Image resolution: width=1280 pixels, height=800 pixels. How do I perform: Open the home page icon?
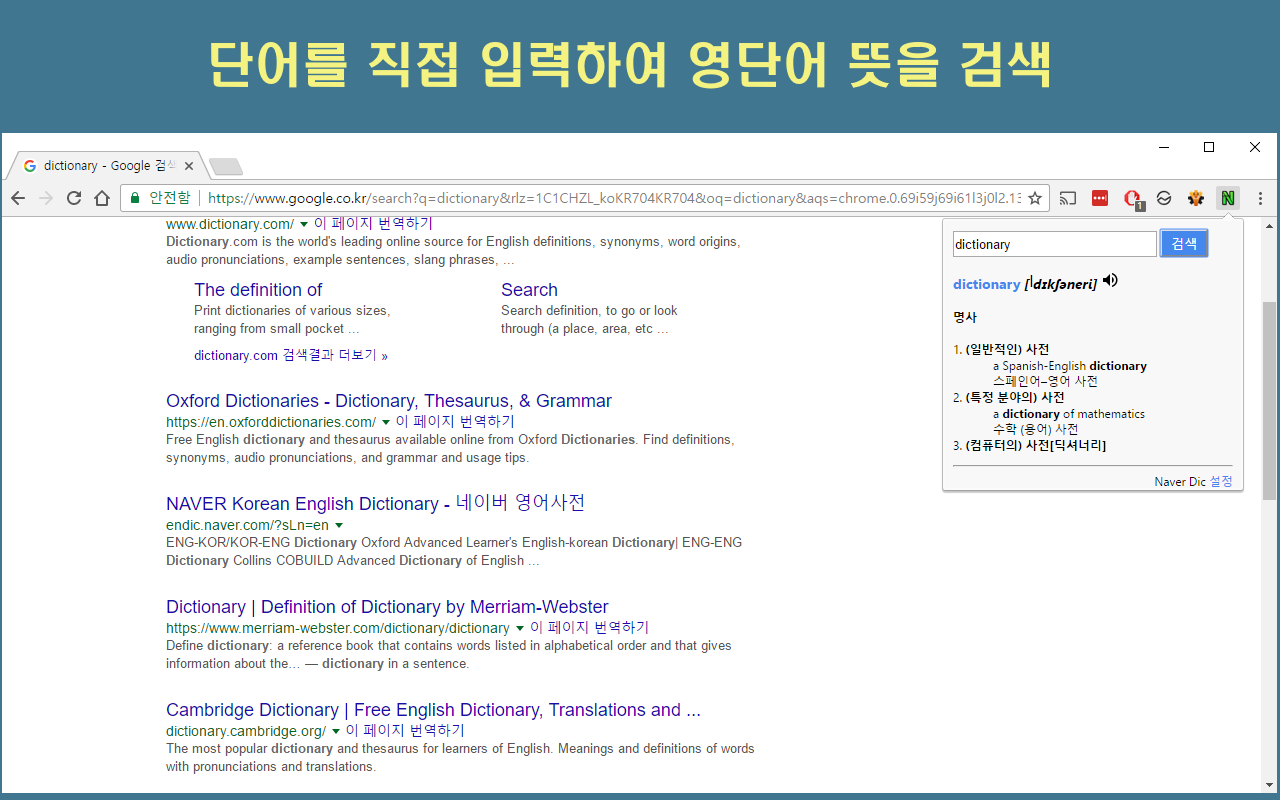click(x=102, y=198)
